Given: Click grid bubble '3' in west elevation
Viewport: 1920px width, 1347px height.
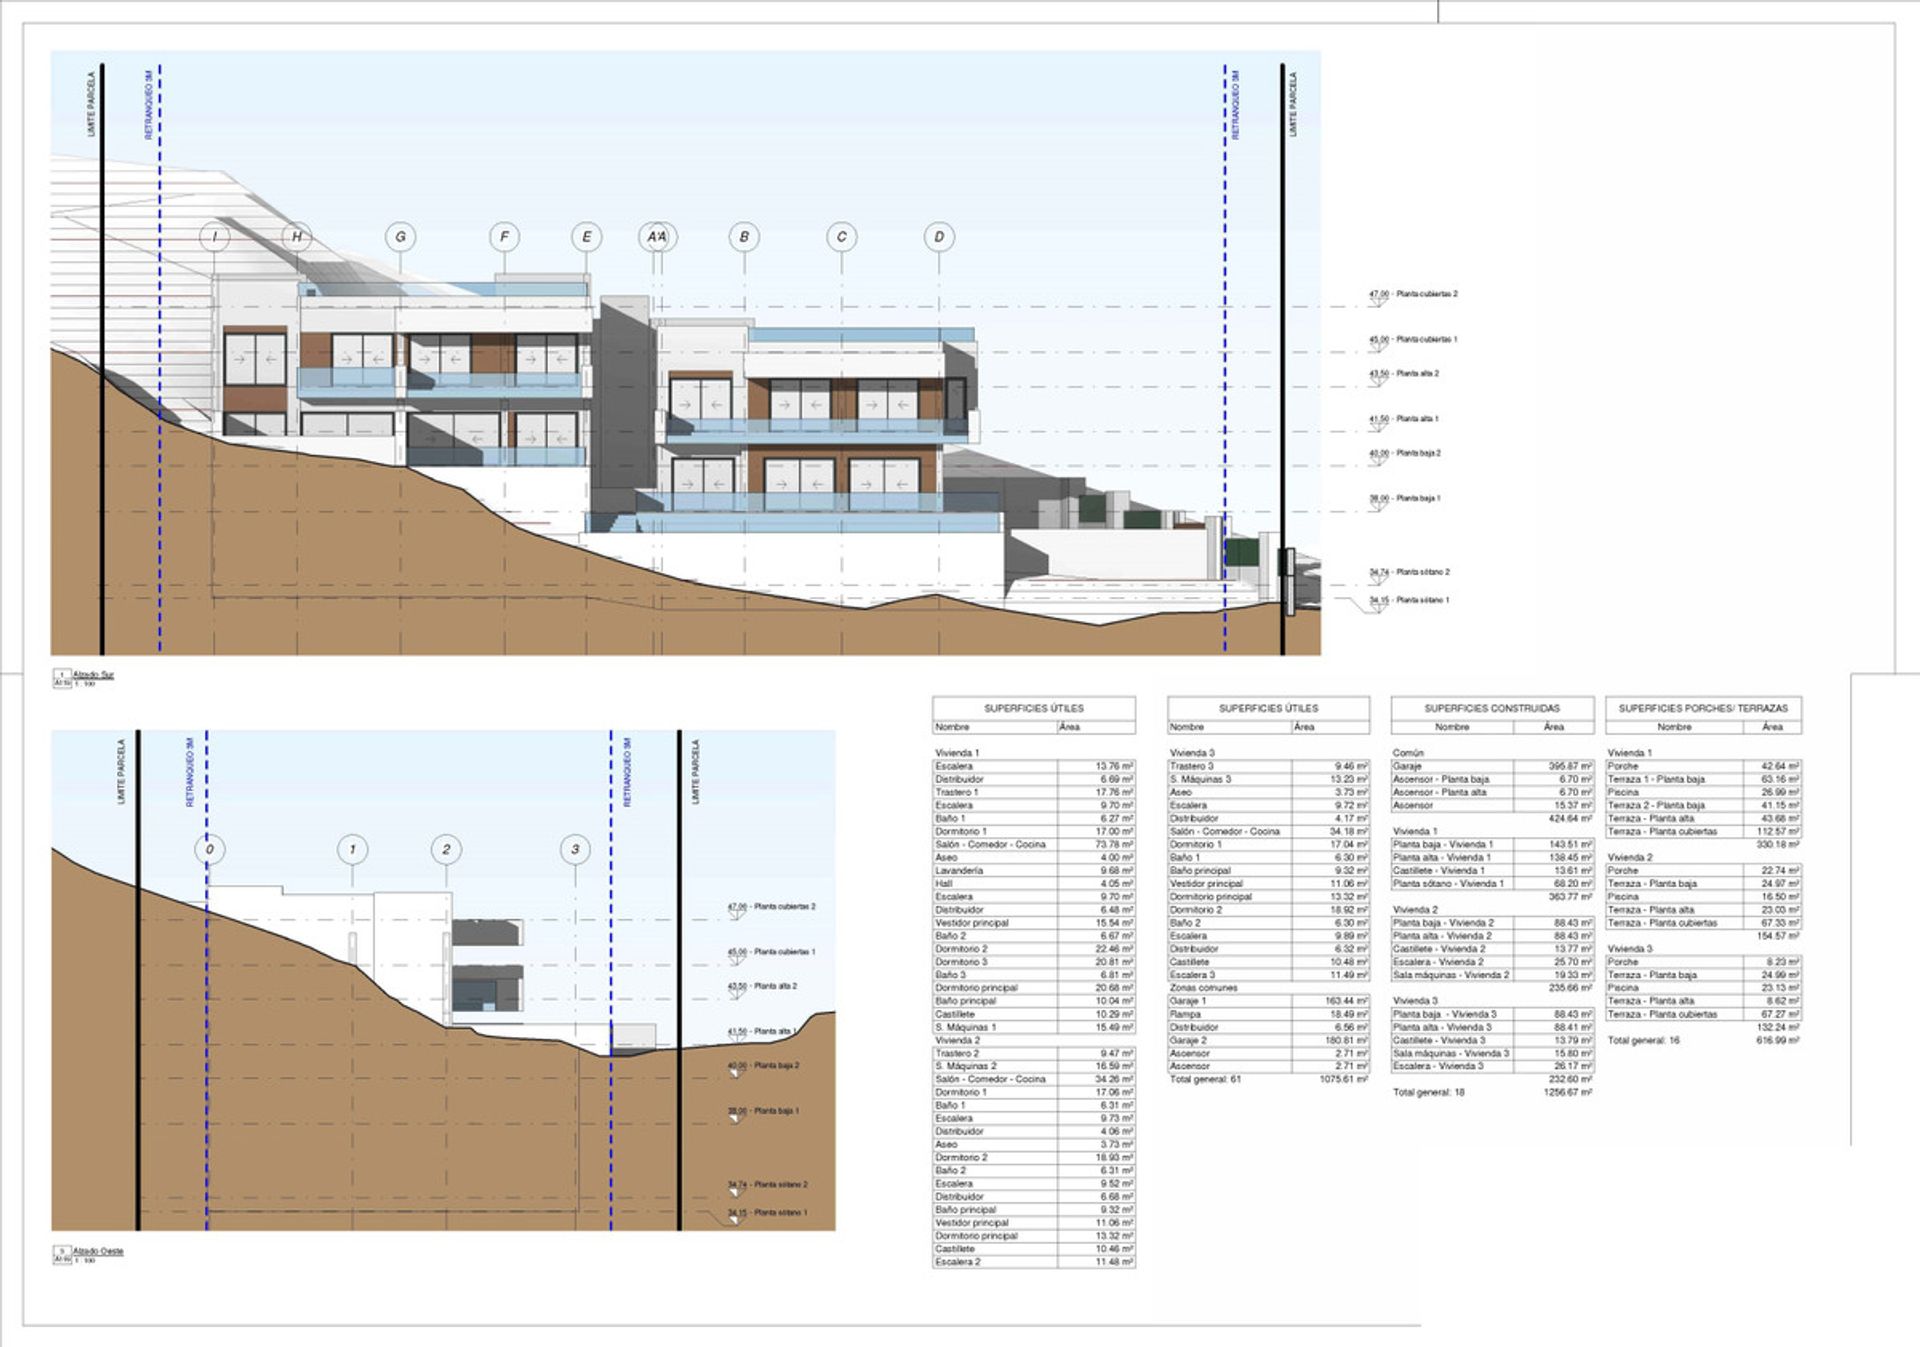Looking at the screenshot, I should [575, 849].
